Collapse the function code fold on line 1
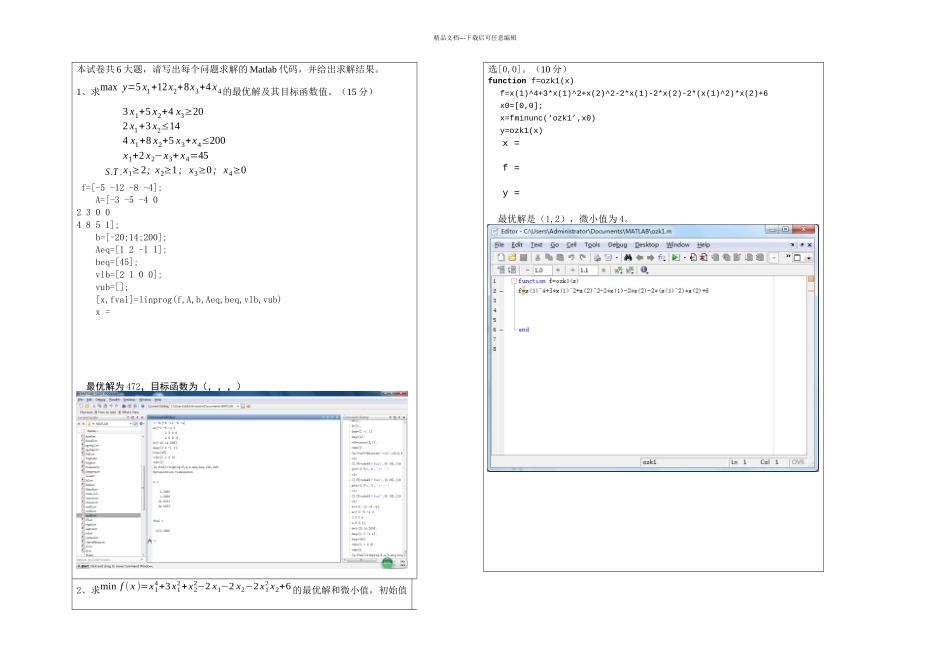950x672 pixels. tap(513, 281)
